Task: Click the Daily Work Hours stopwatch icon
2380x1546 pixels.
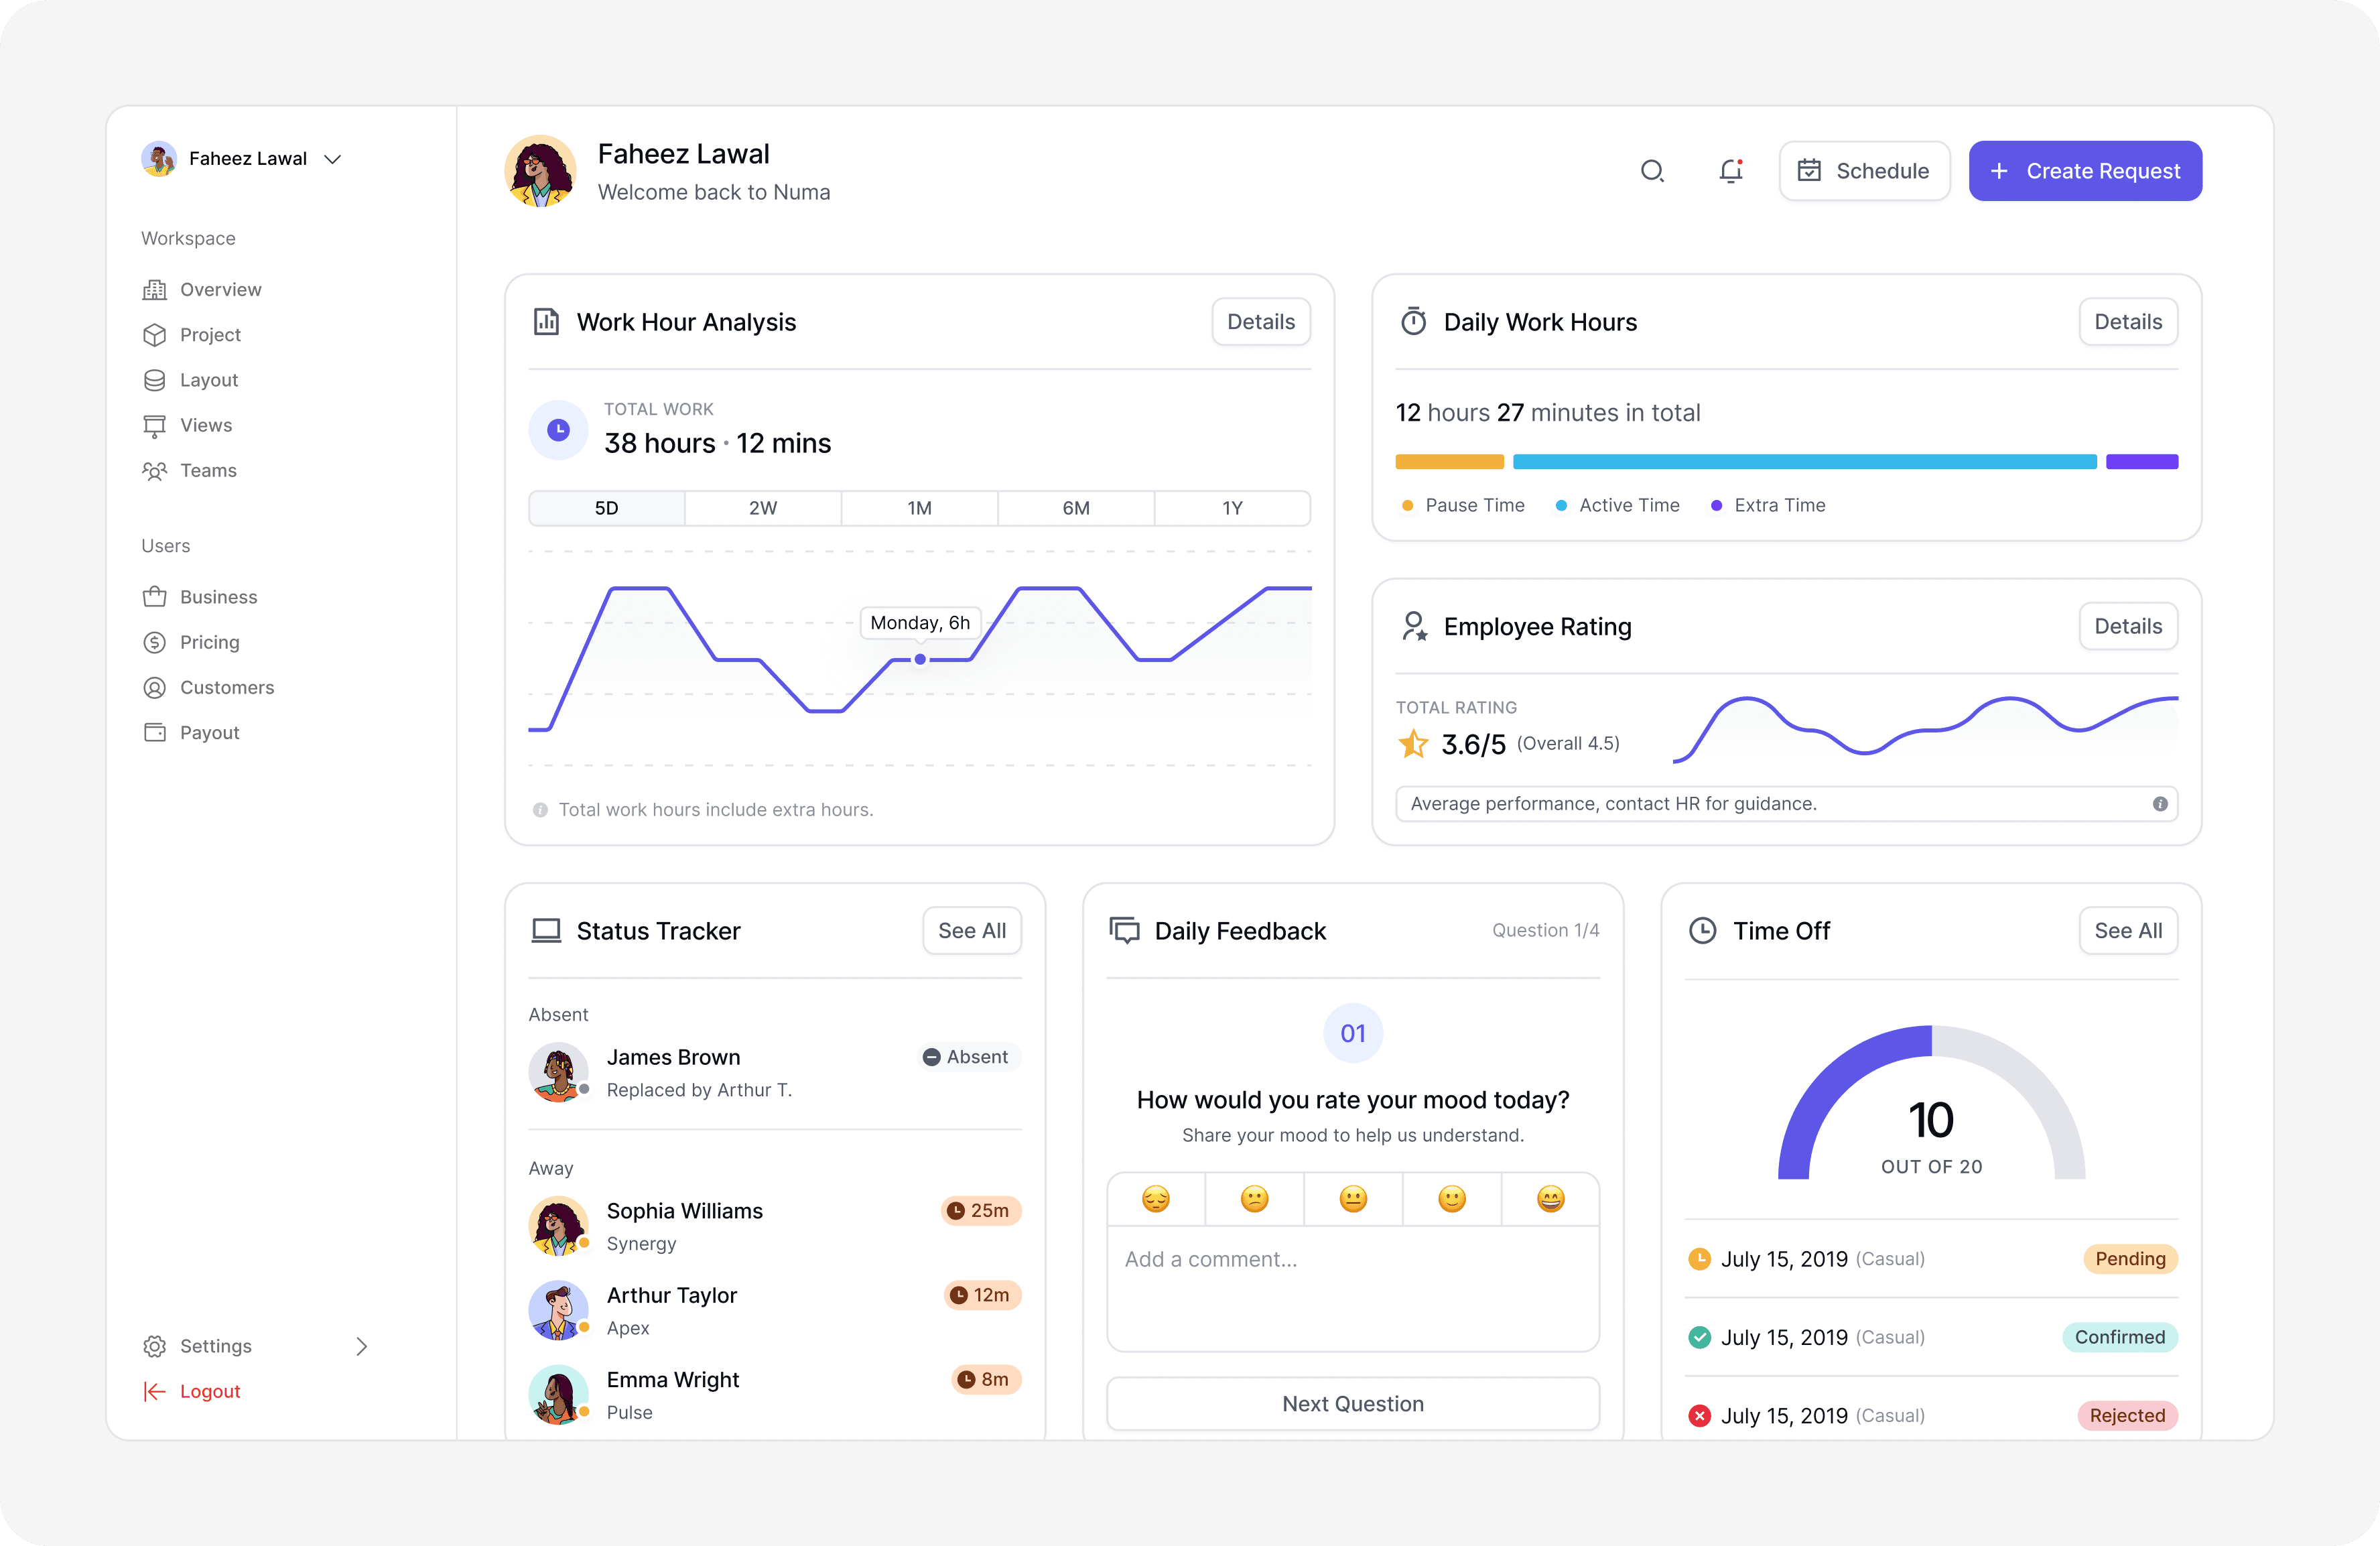Action: pos(1413,322)
